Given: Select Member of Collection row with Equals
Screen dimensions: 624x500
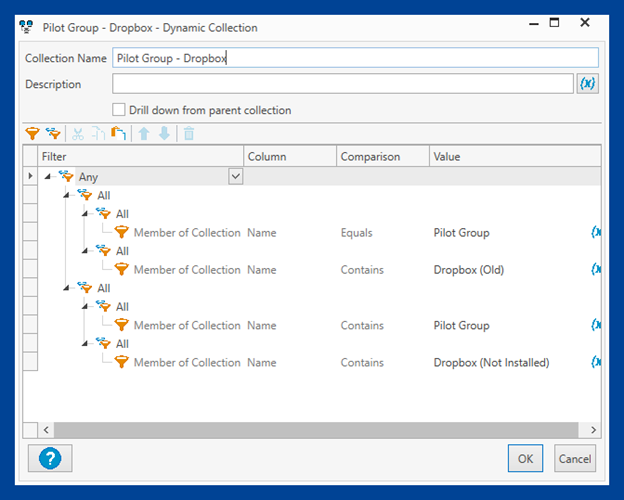Looking at the screenshot, I should (187, 232).
